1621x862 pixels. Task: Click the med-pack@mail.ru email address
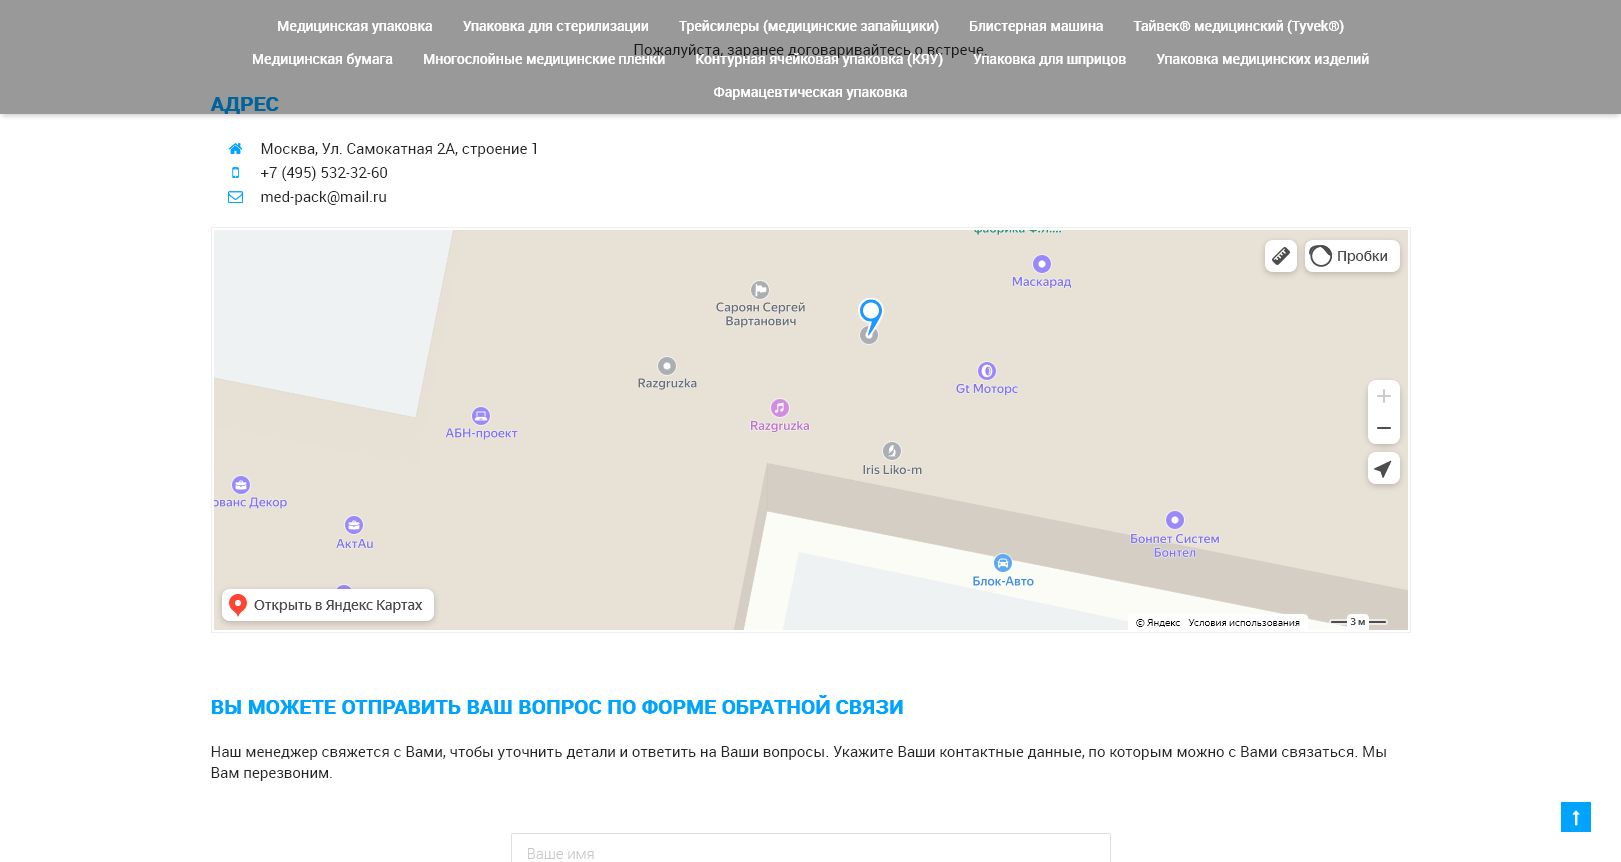click(x=323, y=197)
